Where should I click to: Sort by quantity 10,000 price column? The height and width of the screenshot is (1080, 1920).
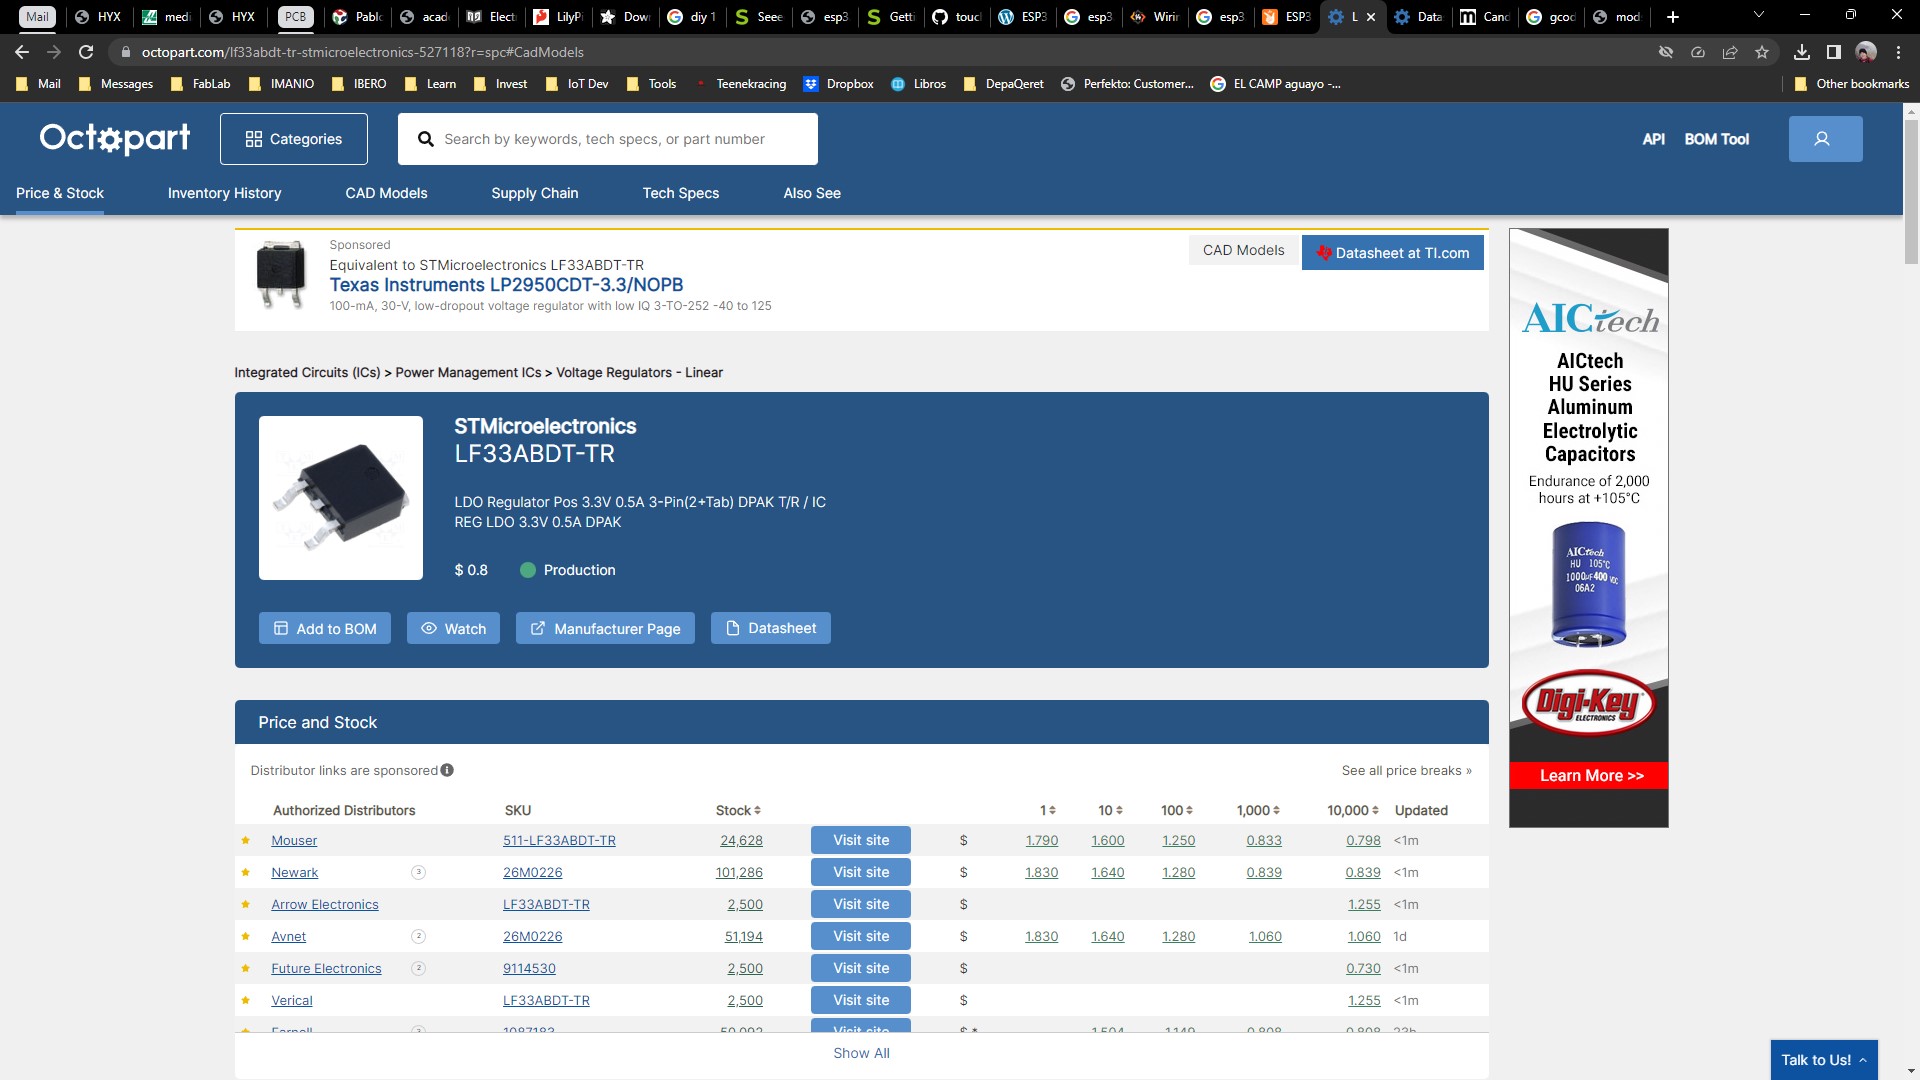point(1353,810)
